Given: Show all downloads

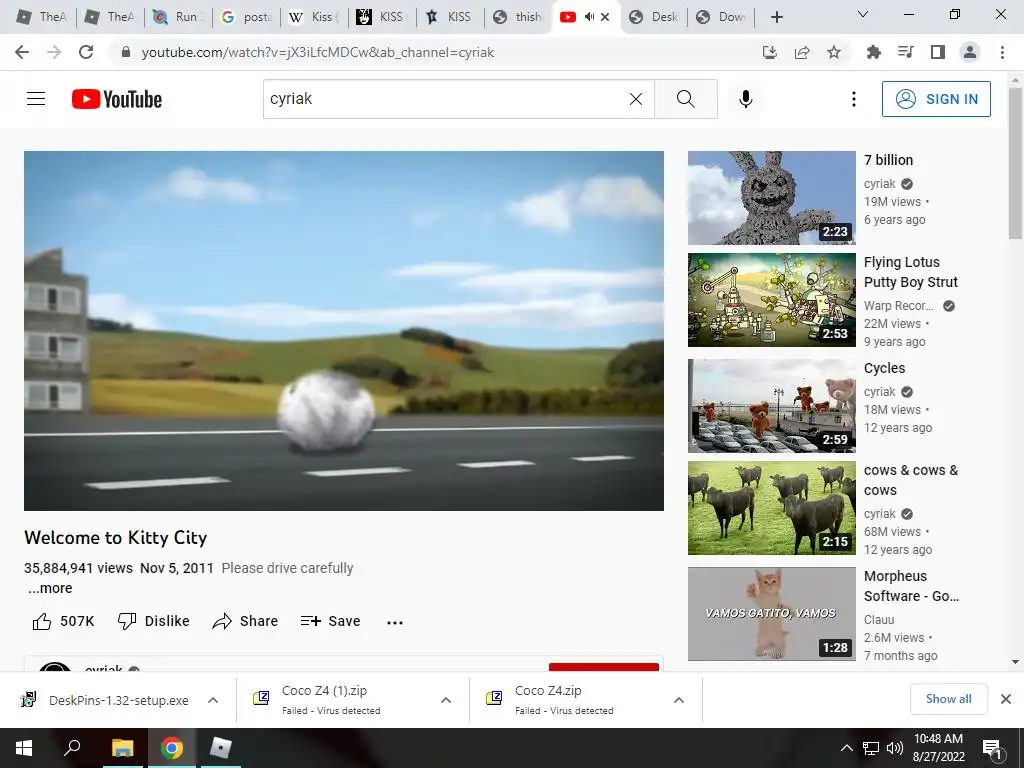Looking at the screenshot, I should pyautogui.click(x=948, y=699).
